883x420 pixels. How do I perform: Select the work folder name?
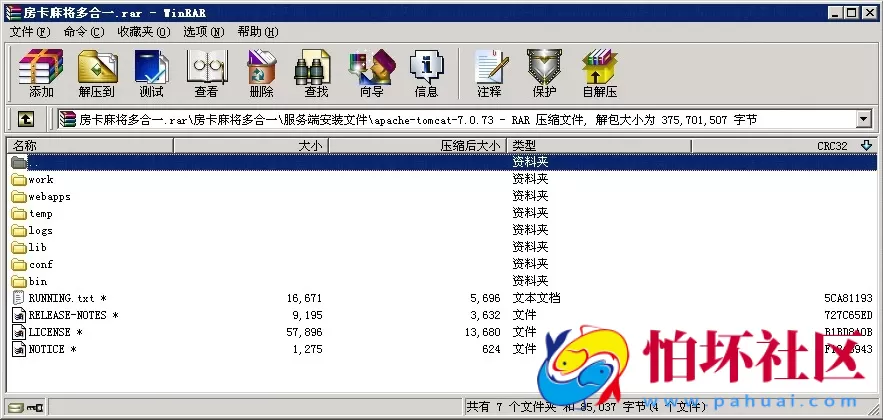(x=41, y=180)
